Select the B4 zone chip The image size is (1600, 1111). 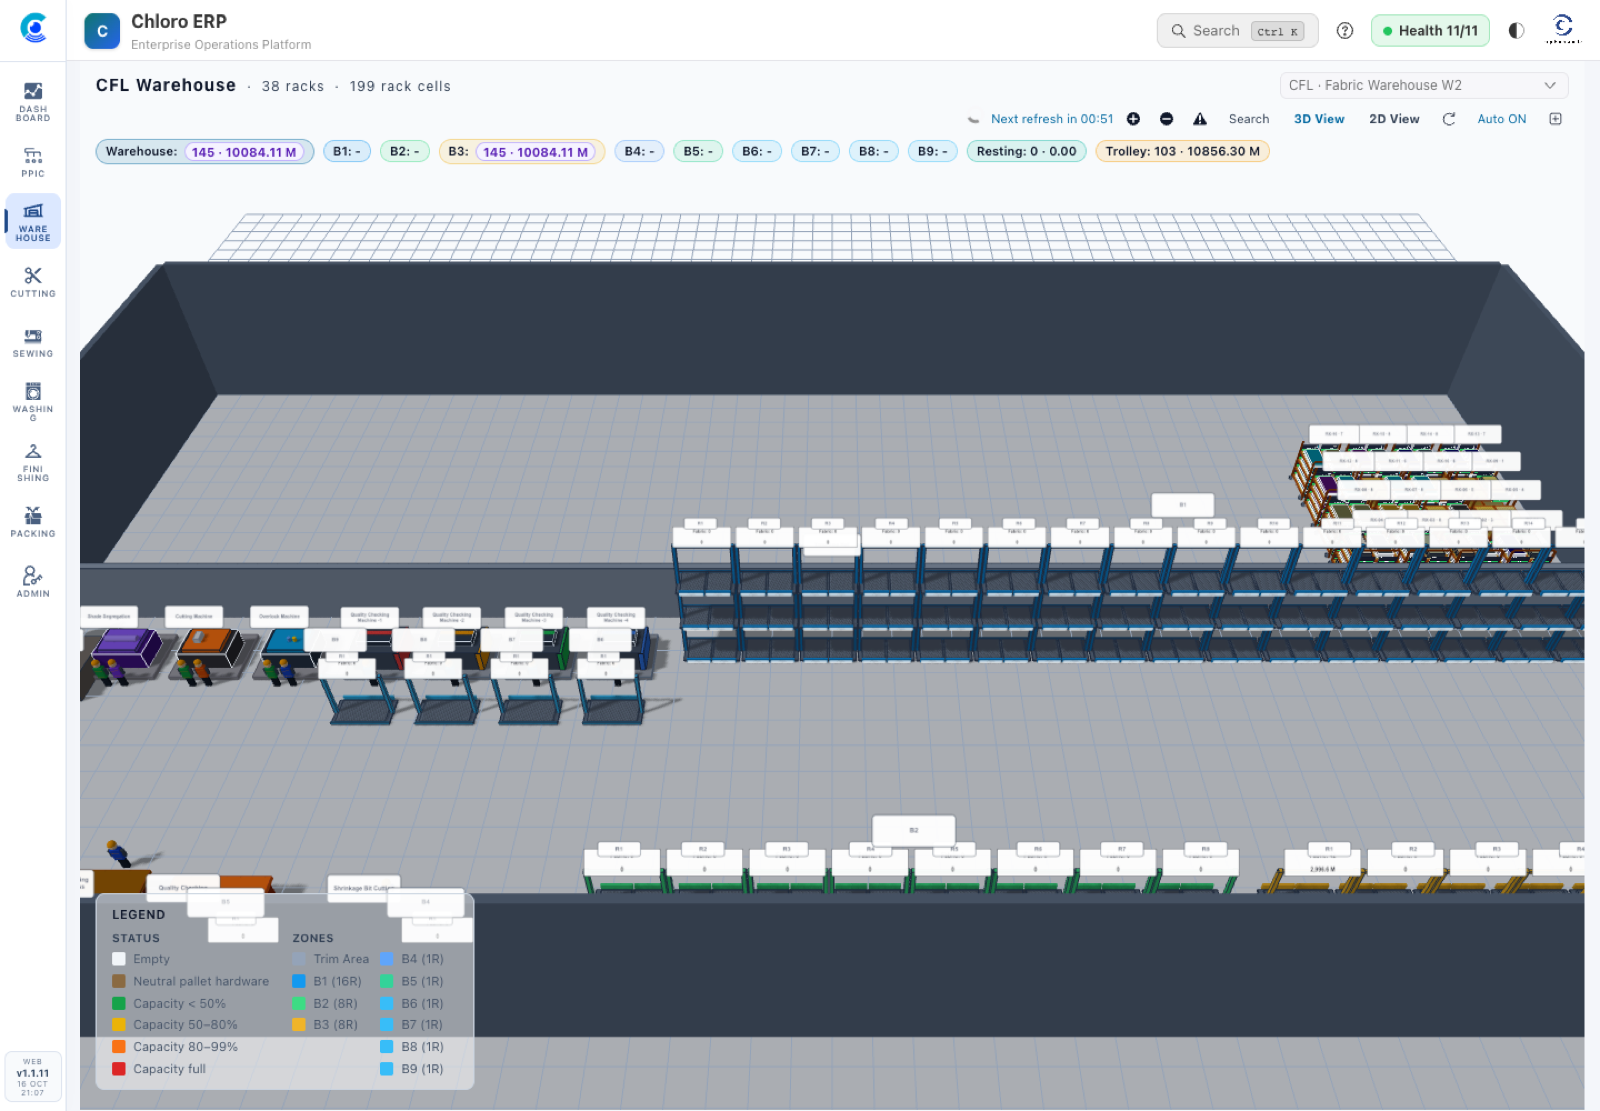click(x=639, y=152)
